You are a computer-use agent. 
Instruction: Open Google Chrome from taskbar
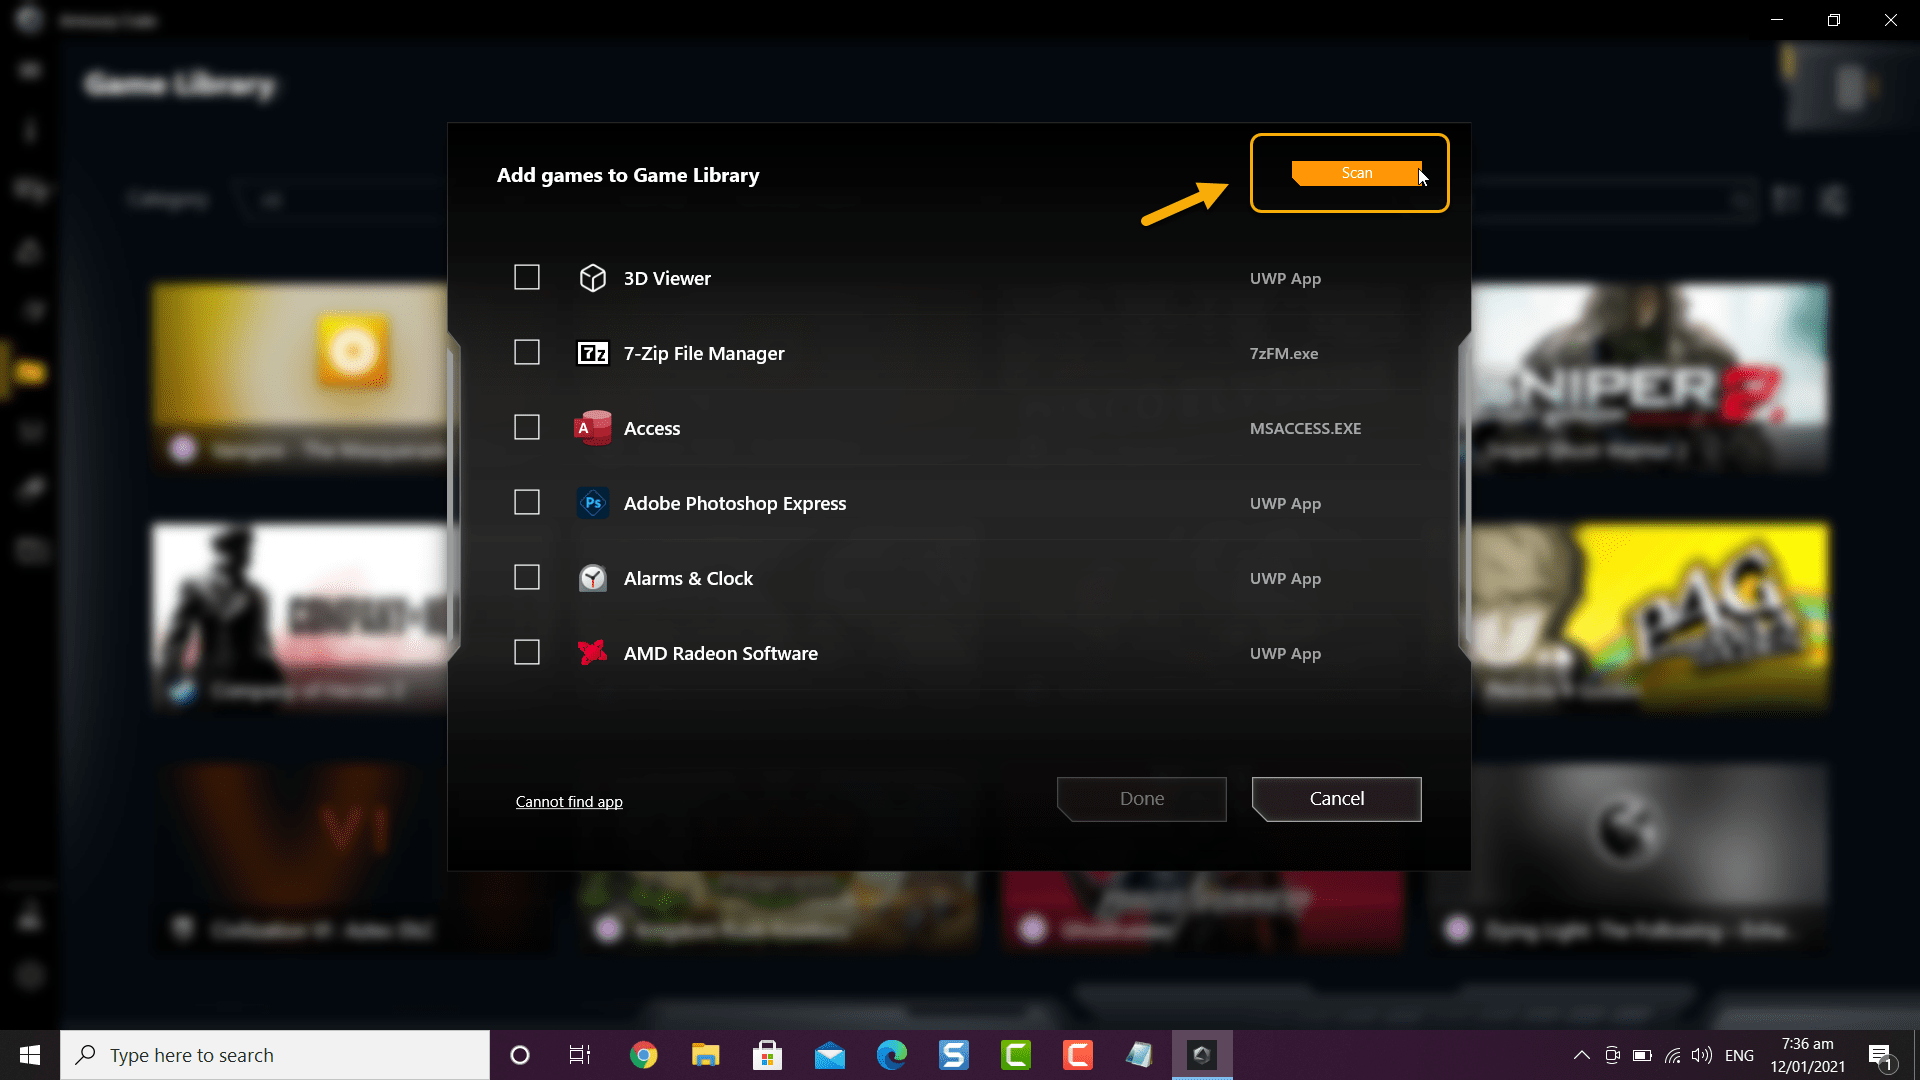[x=644, y=1055]
